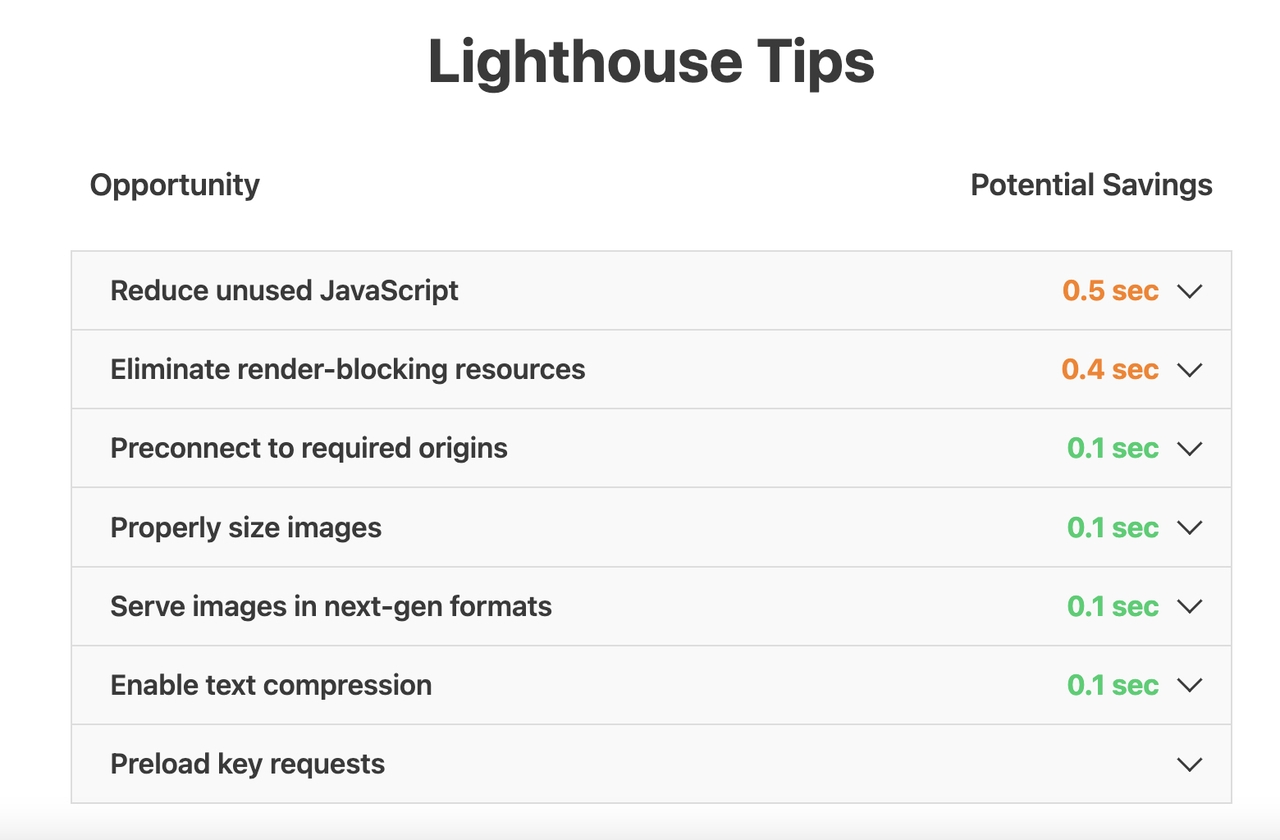Expand the Preload key requests chevron
Image resolution: width=1280 pixels, height=840 pixels.
(x=1189, y=765)
